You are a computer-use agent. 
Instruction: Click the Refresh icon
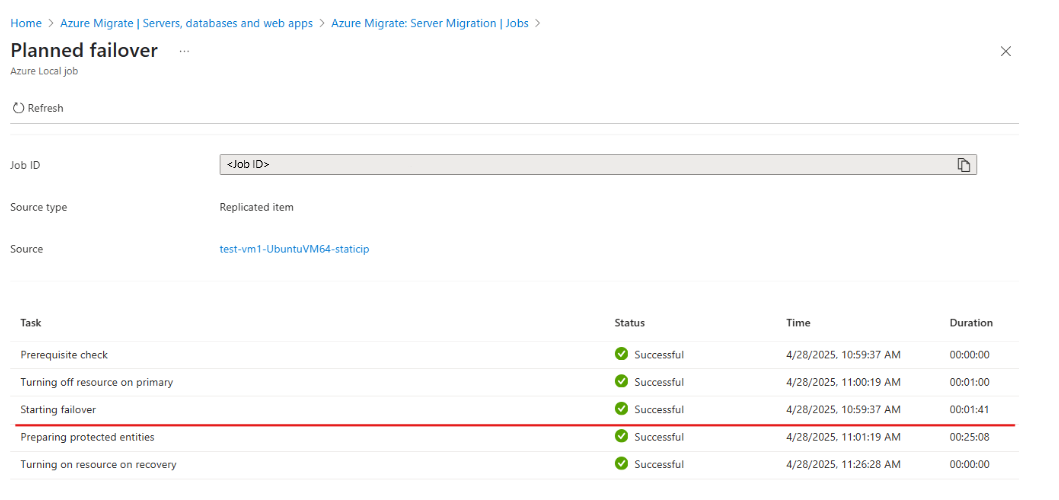(x=18, y=108)
